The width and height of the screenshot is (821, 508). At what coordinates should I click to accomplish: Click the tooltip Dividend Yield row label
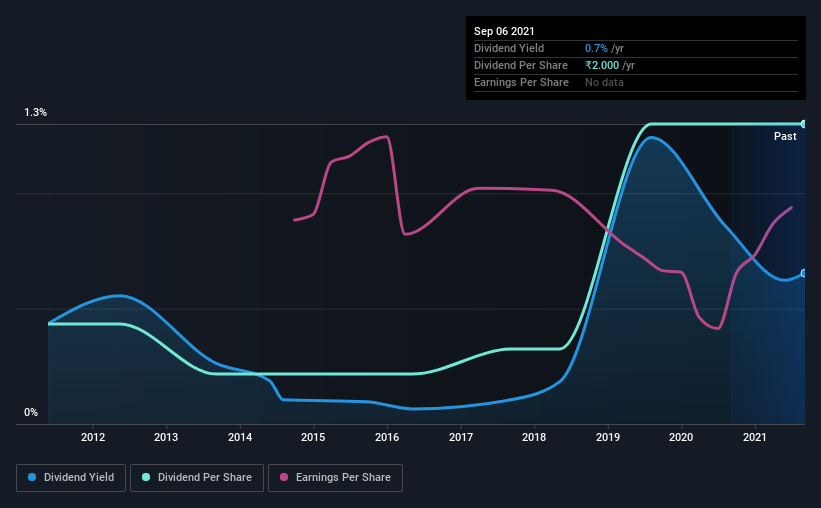click(509, 48)
